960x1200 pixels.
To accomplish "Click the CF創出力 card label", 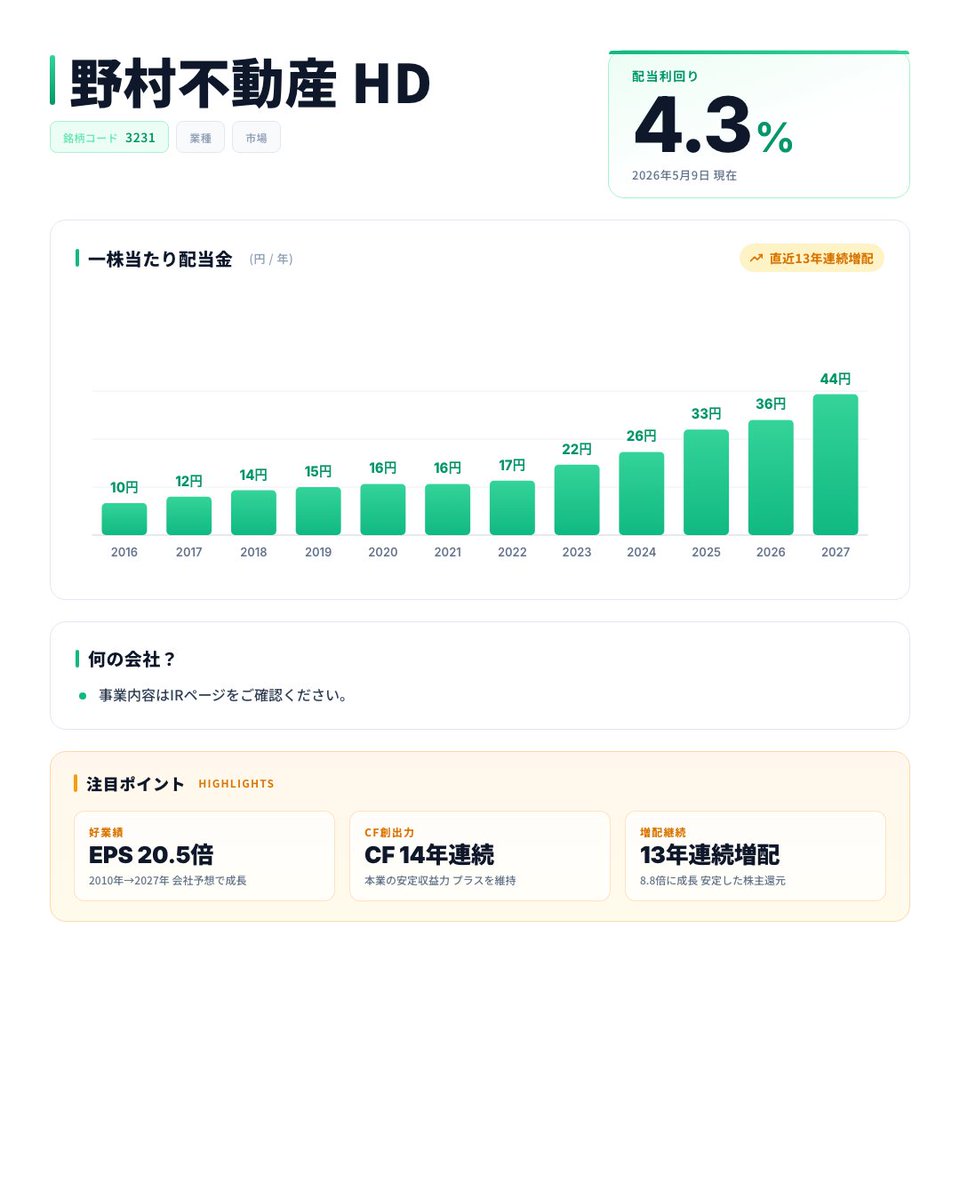I will (x=389, y=832).
